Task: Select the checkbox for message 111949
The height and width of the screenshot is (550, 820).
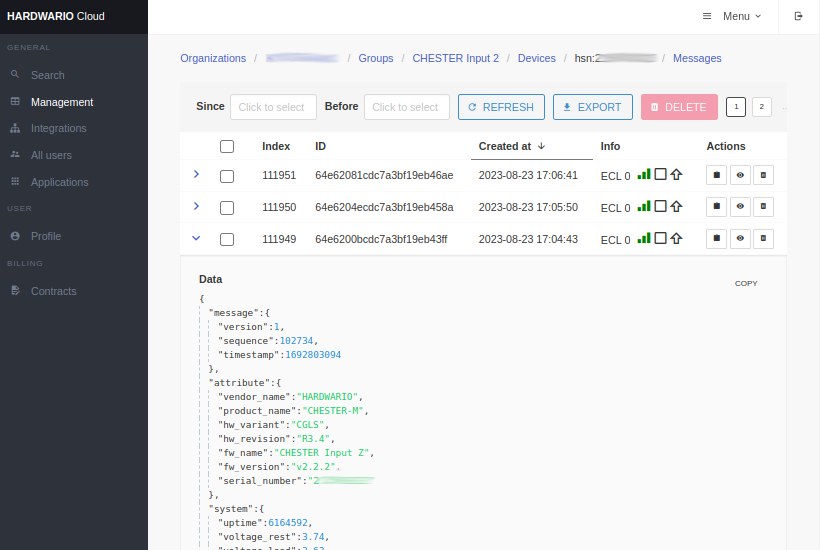Action: (x=227, y=240)
